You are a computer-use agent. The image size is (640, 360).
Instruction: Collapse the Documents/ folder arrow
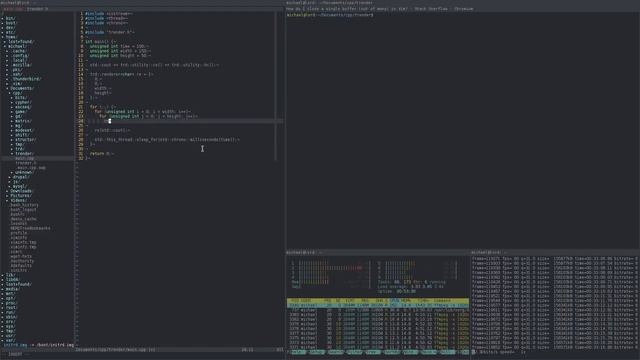click(x=7, y=88)
